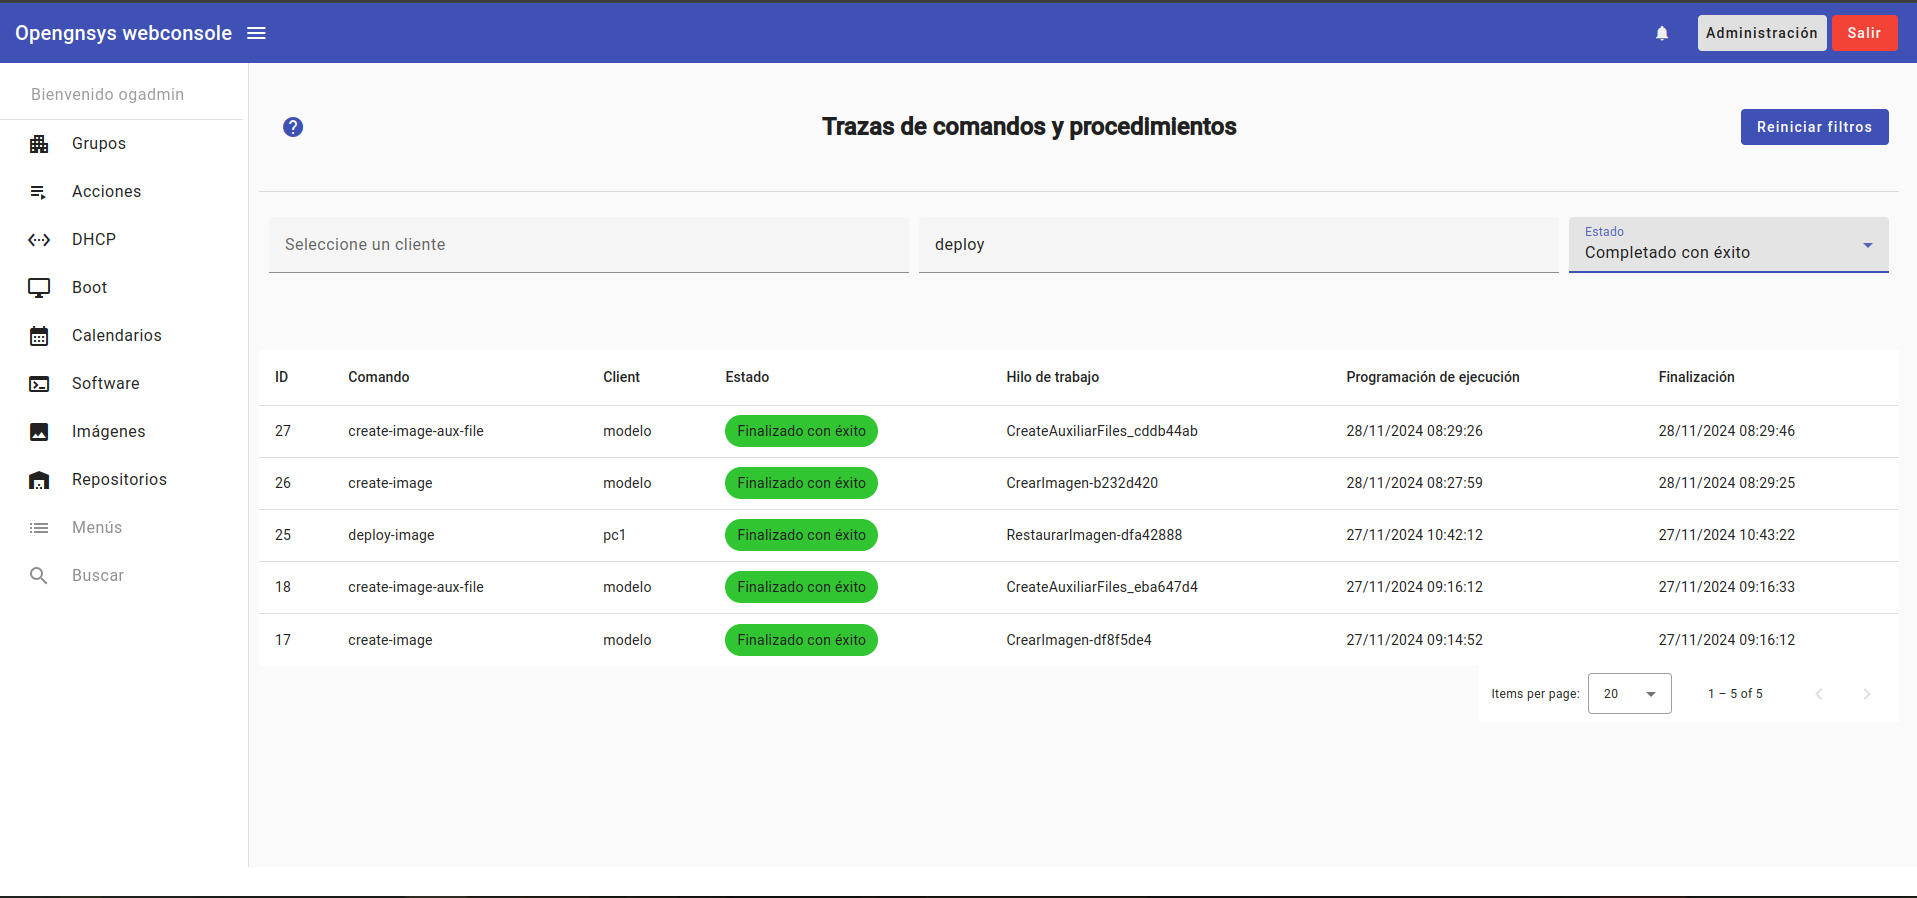Click the status badge for deploy-image row
1917x898 pixels.
pos(801,535)
